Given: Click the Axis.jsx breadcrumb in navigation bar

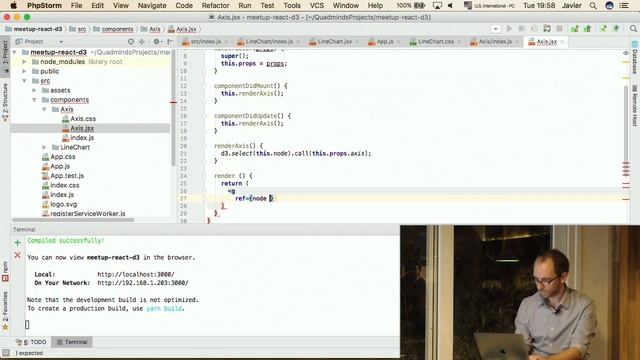Looking at the screenshot, I should (186, 29).
